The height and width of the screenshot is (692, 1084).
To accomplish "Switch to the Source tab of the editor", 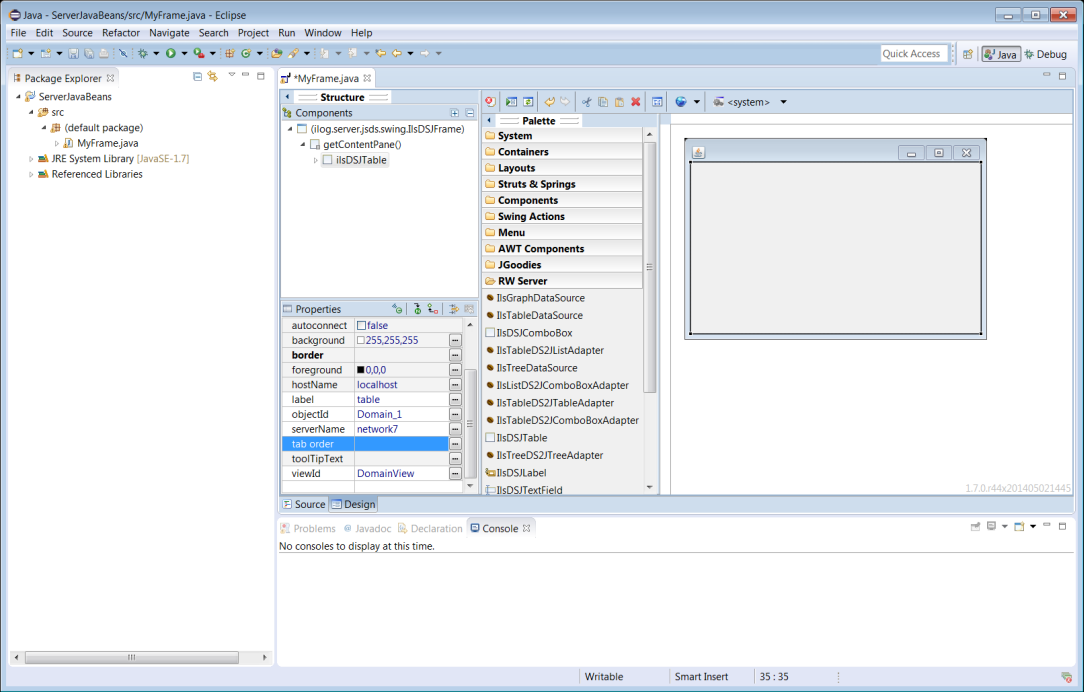I will (x=304, y=505).
